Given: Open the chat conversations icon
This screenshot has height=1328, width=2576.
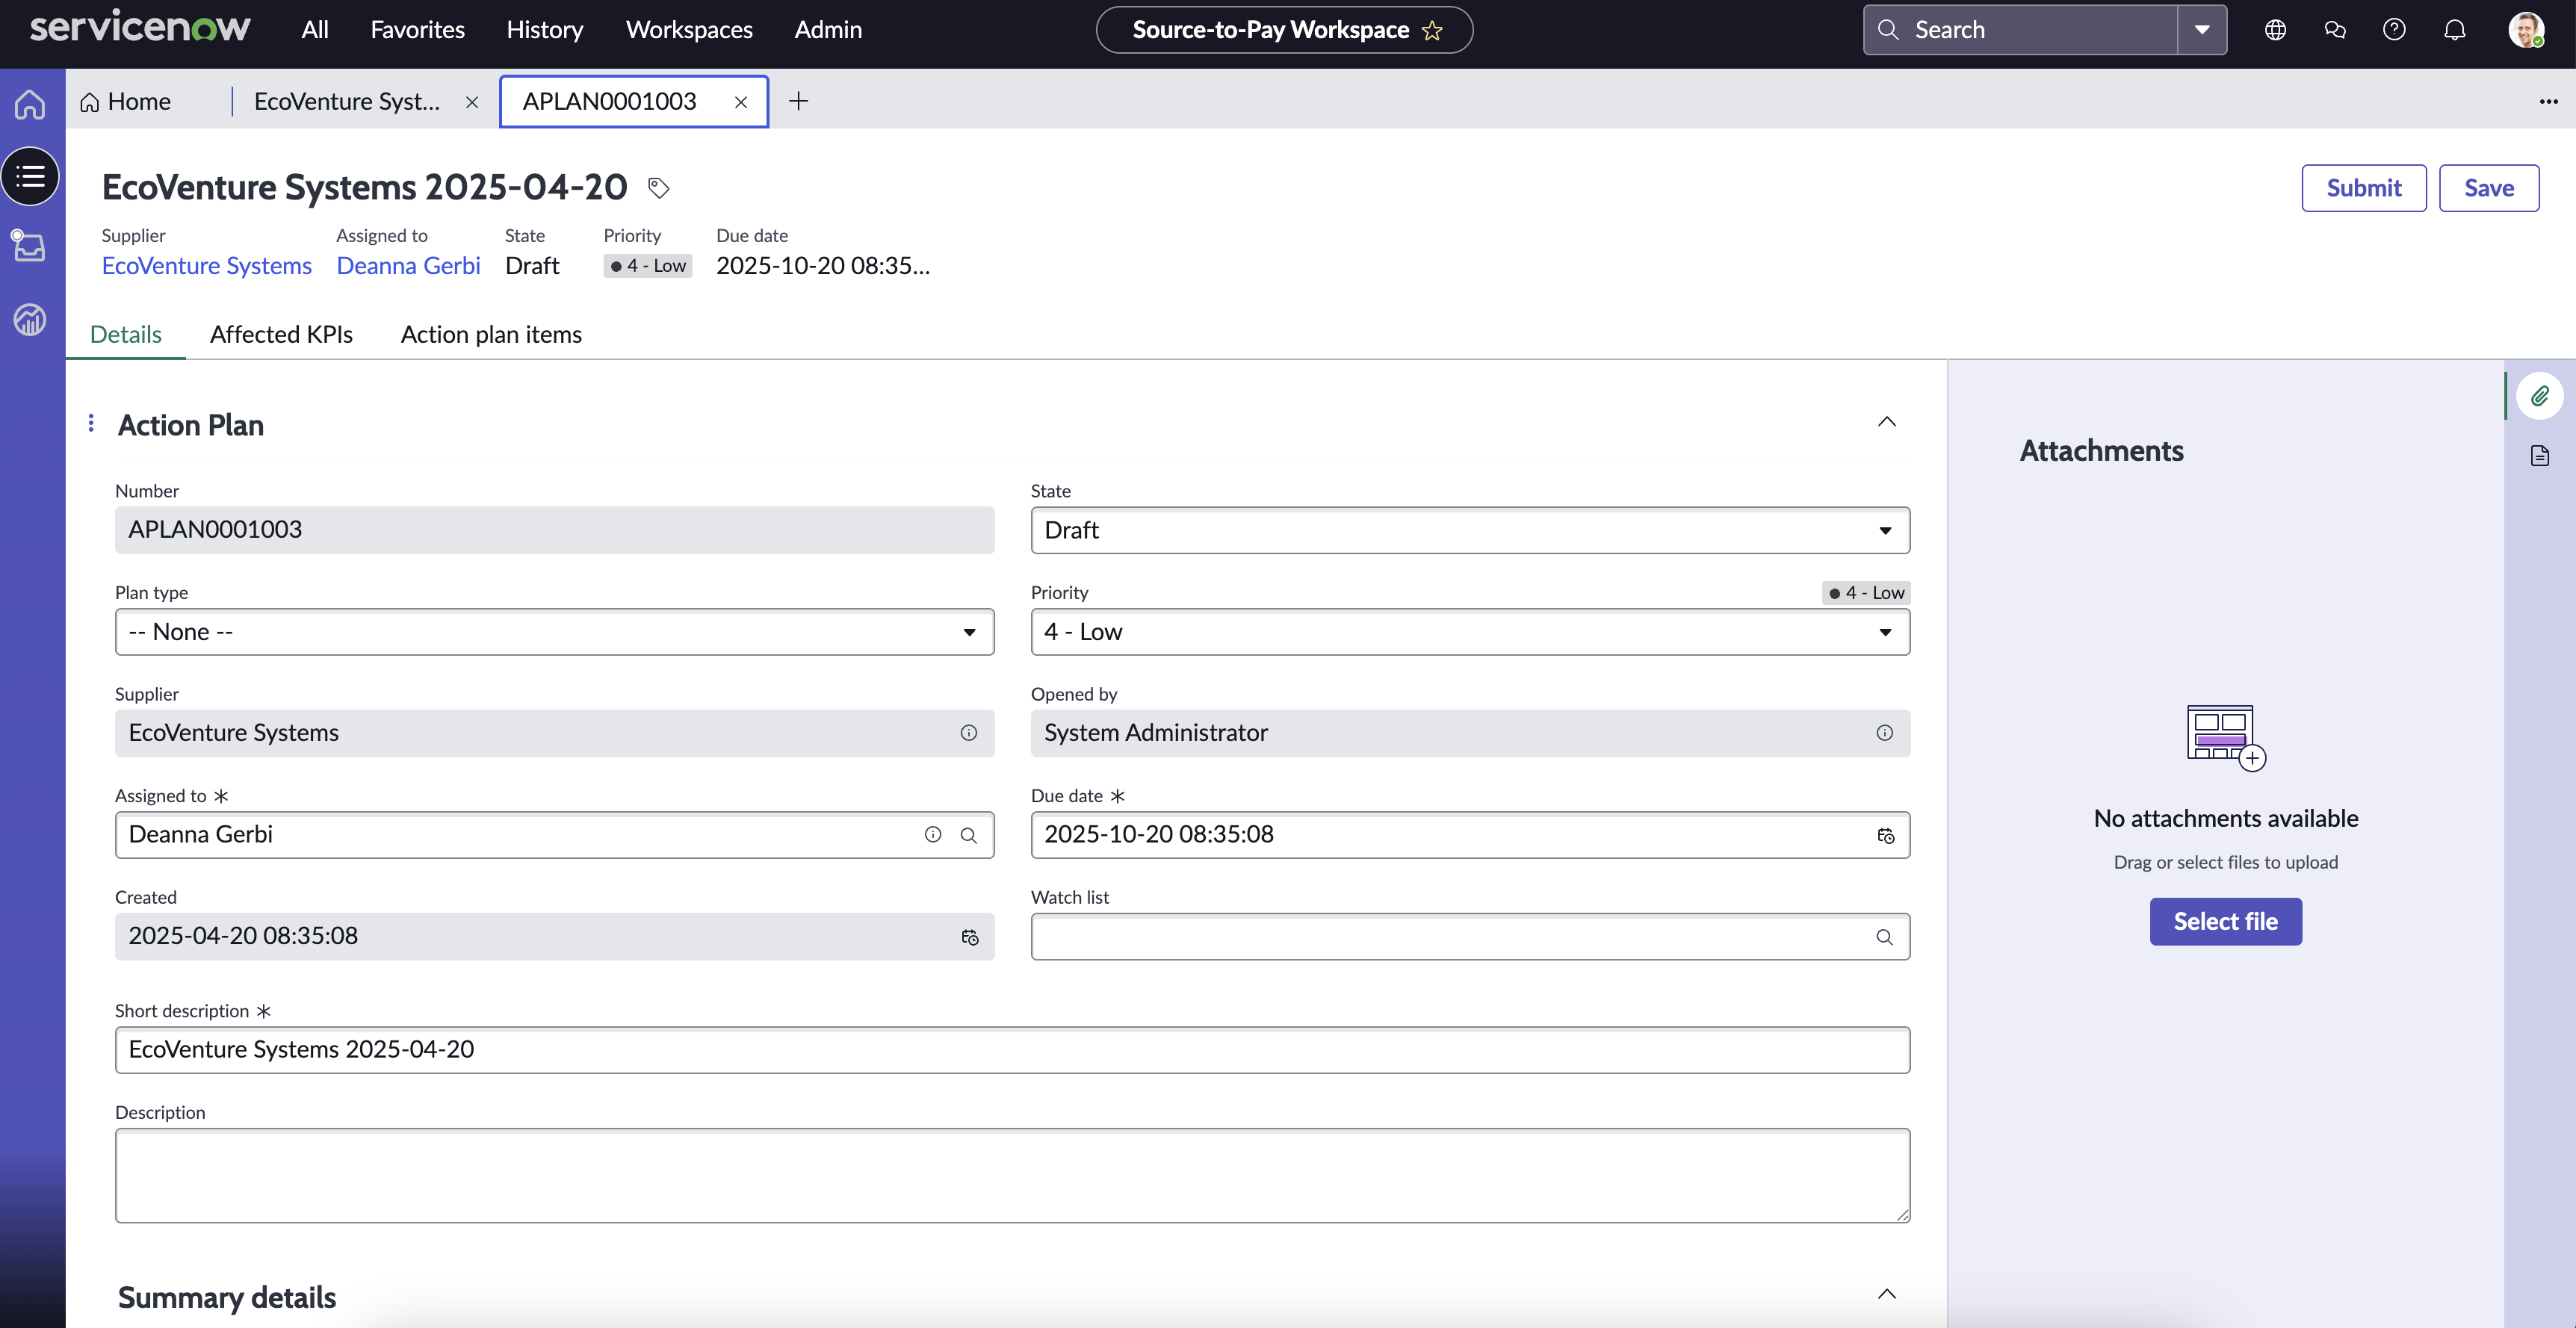Looking at the screenshot, I should pos(2335,30).
